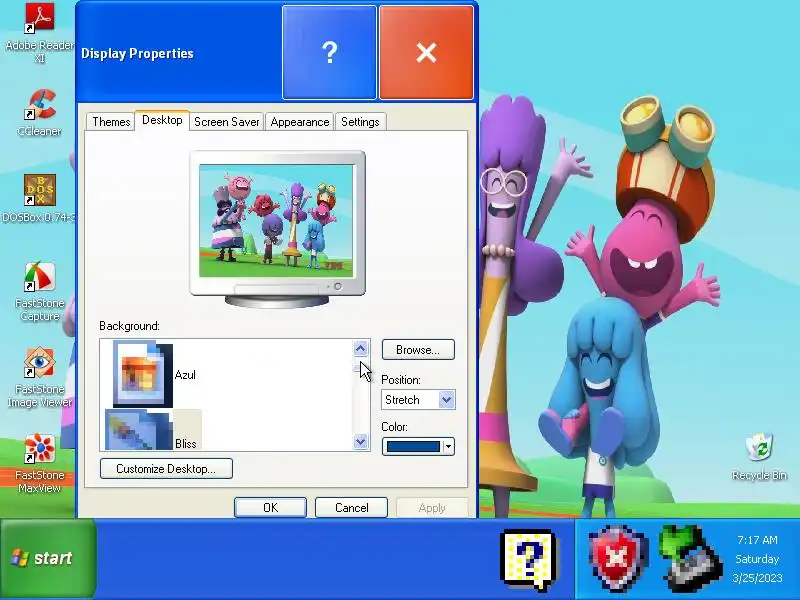Click the date 3/25/2023 in the tray
Image resolution: width=800 pixels, height=600 pixels.
(x=757, y=578)
